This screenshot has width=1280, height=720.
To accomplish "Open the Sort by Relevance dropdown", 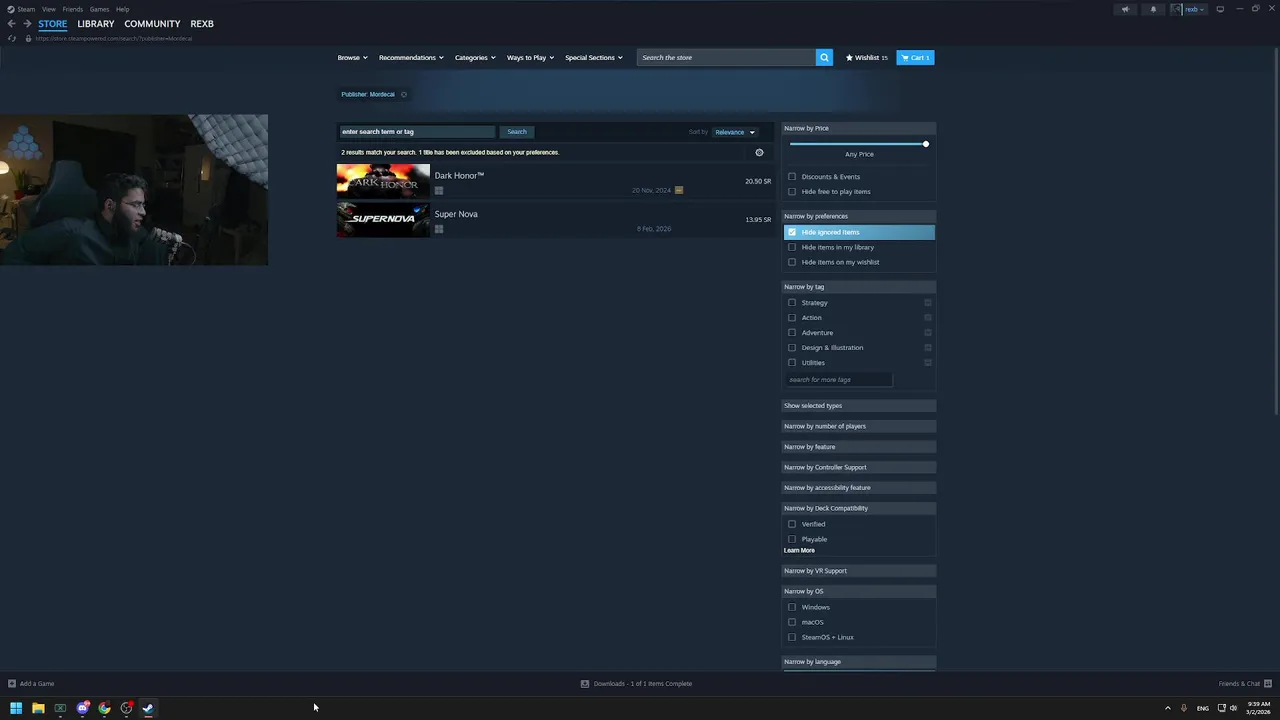I will tap(735, 132).
